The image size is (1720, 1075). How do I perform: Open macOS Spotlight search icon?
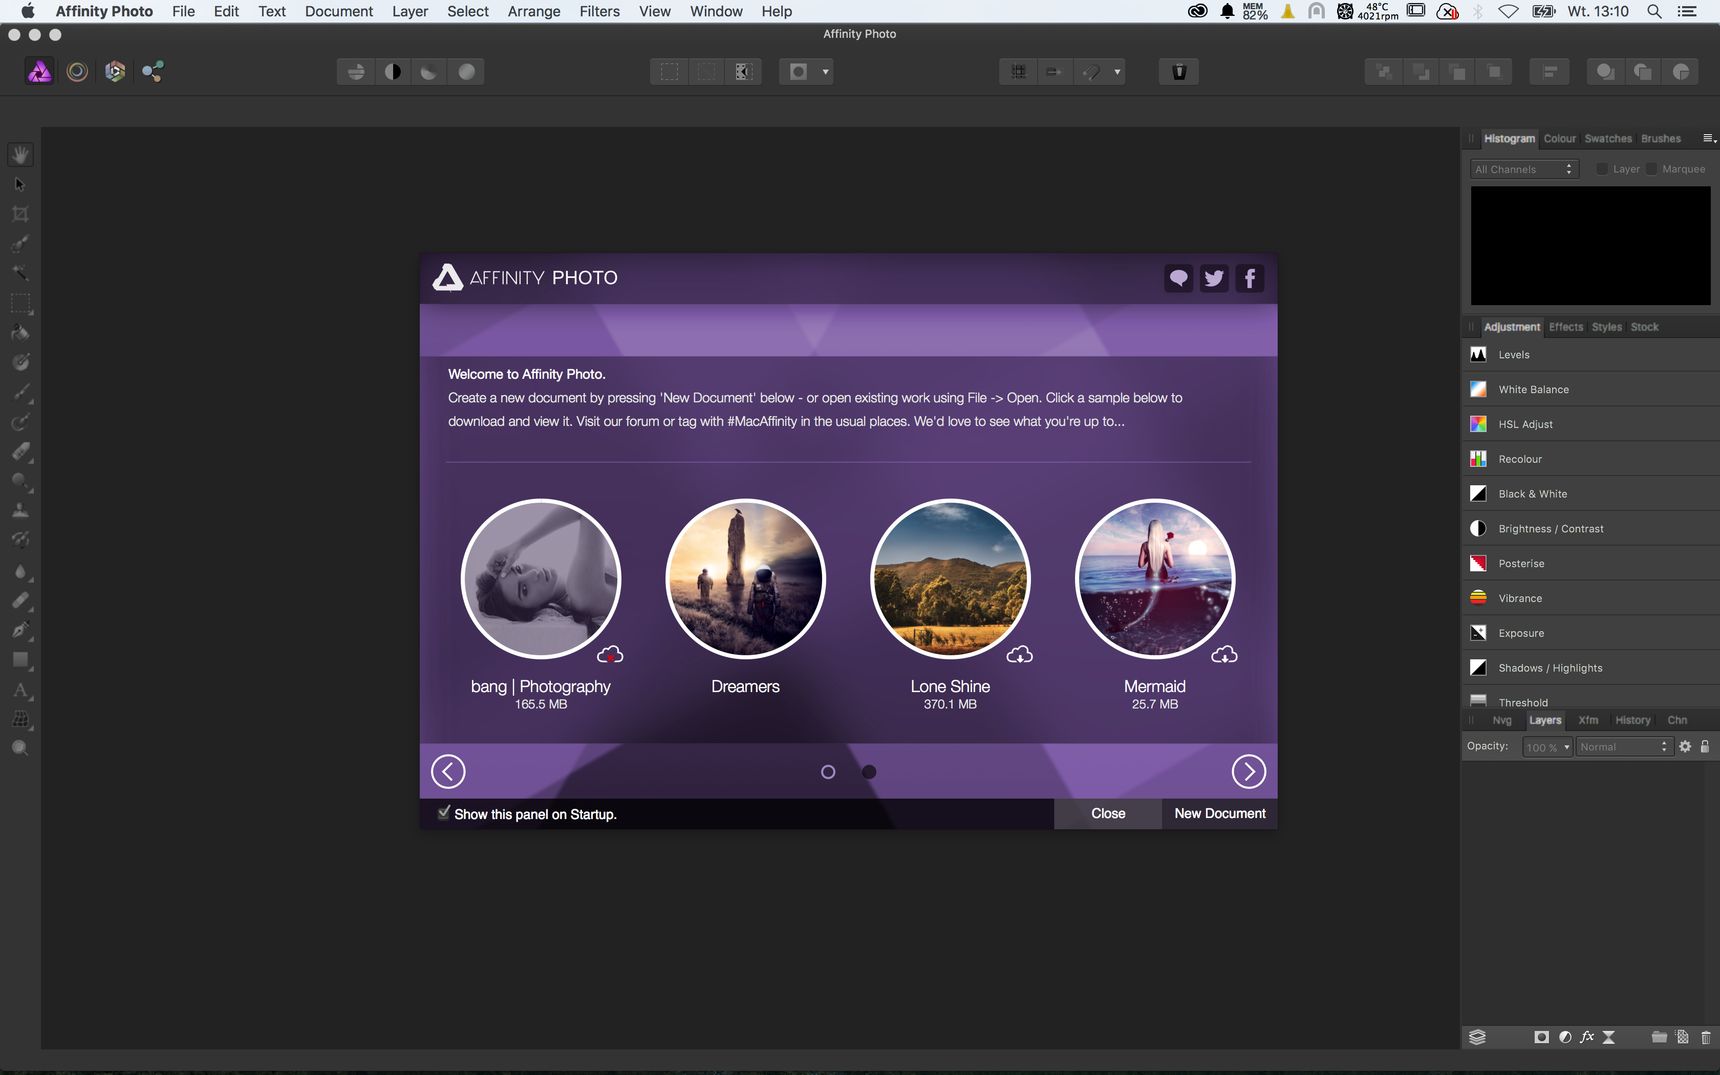[1655, 11]
